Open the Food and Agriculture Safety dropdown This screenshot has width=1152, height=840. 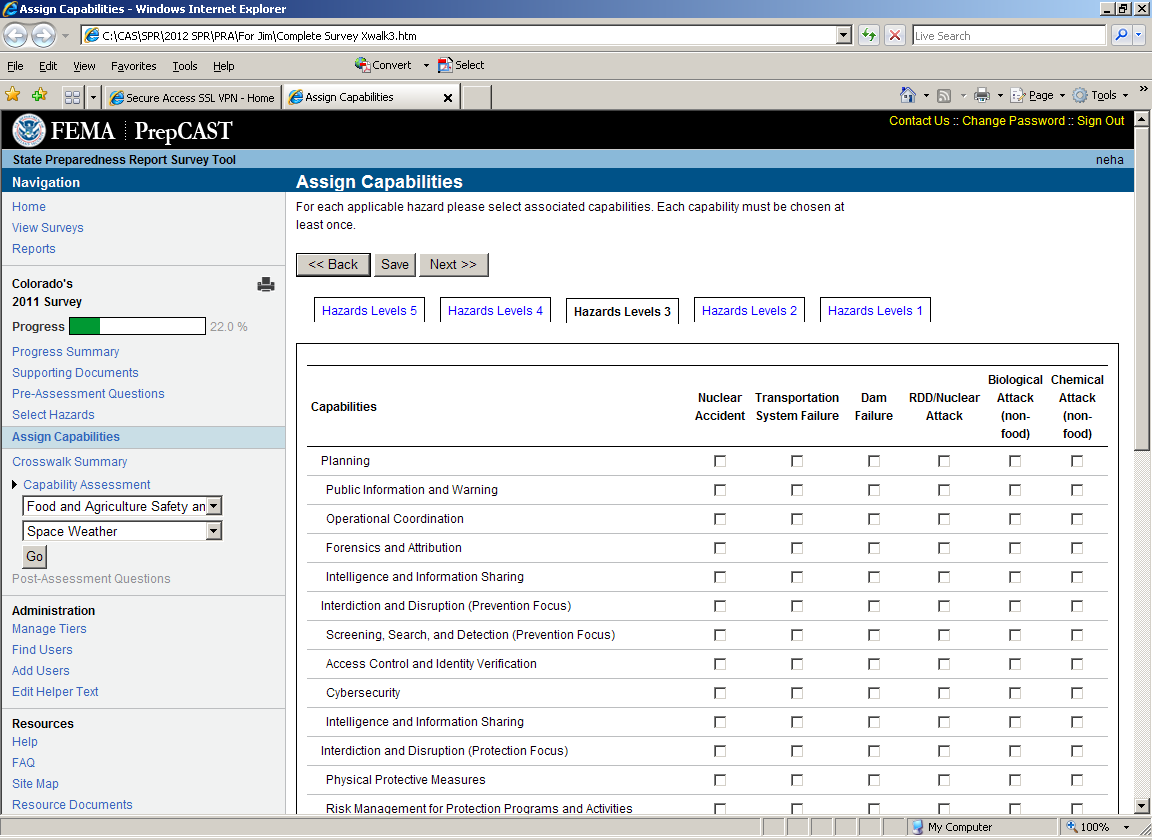(x=213, y=507)
